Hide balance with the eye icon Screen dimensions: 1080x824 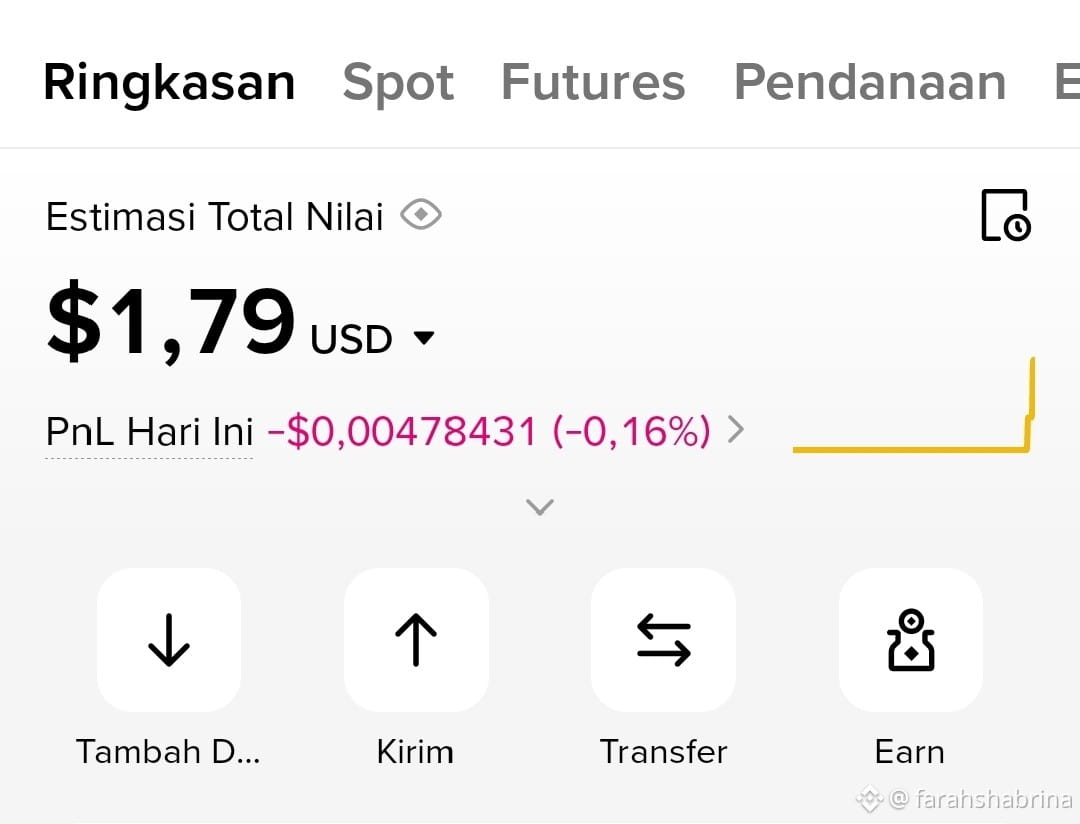coord(421,214)
